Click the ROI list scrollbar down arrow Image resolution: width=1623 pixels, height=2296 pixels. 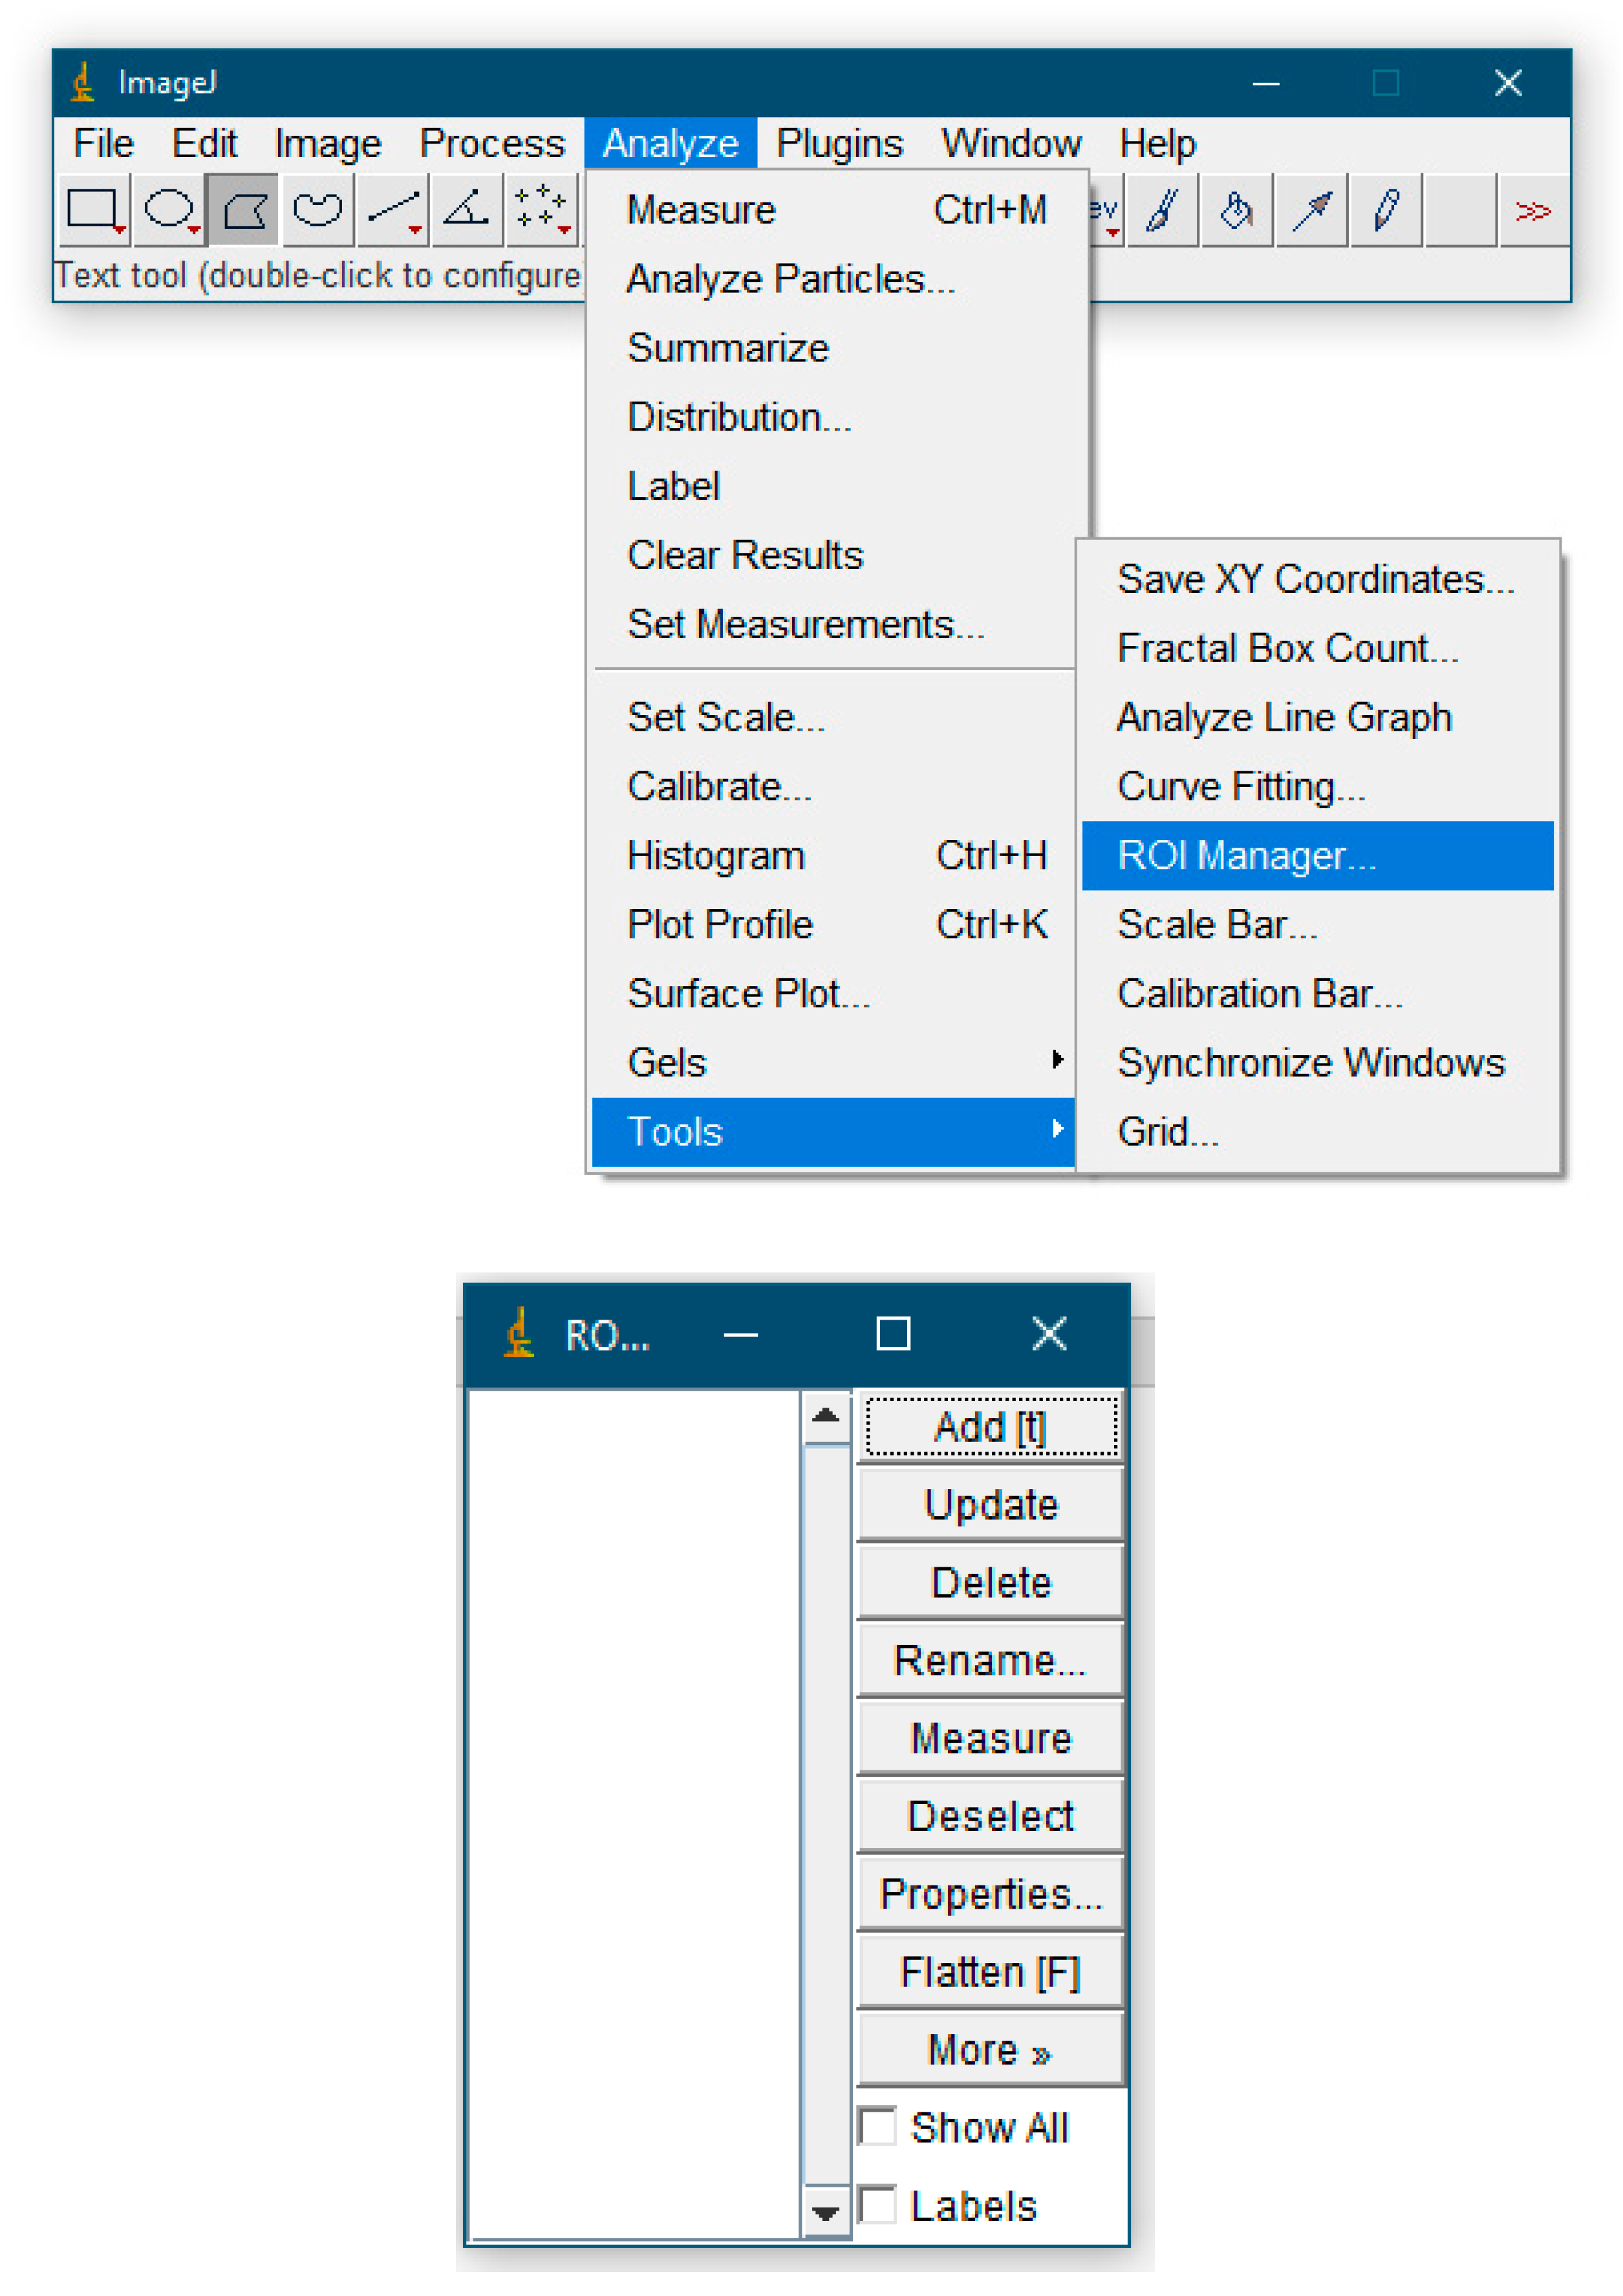(826, 2213)
